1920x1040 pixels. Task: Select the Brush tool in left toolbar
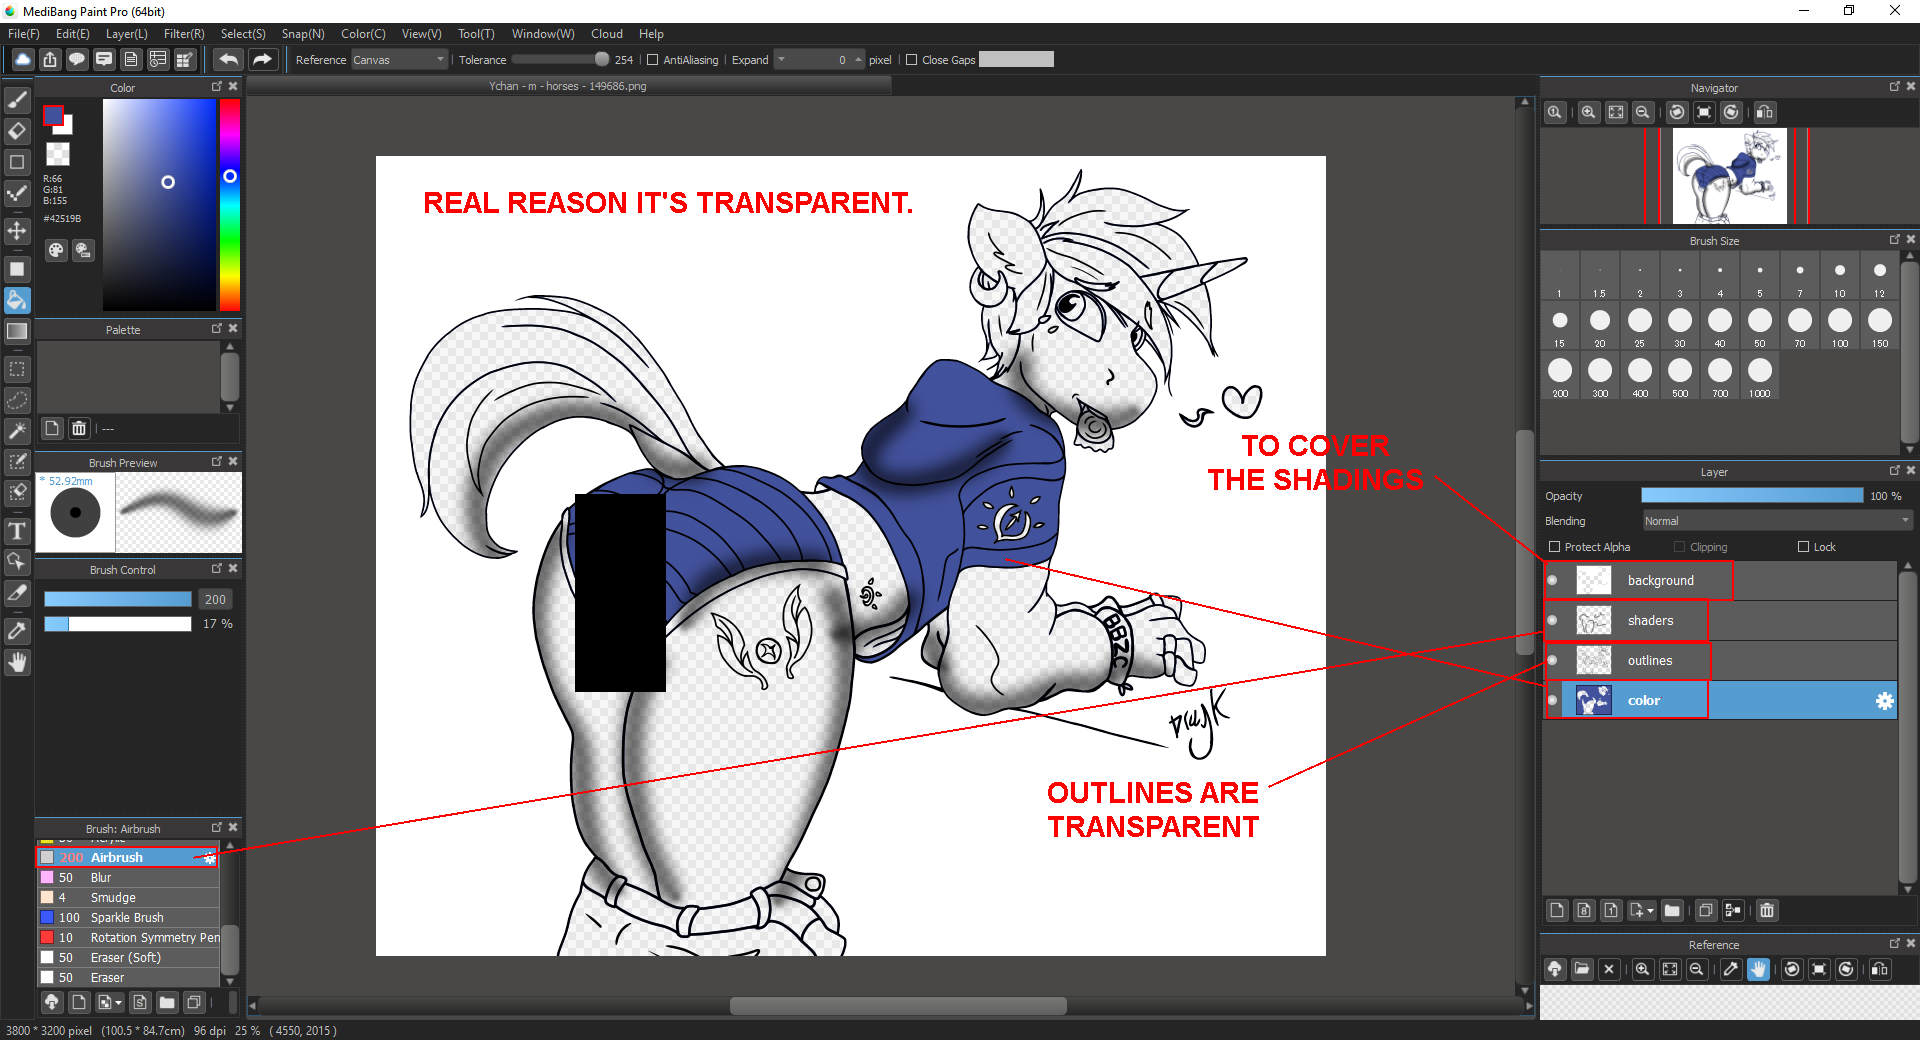pos(17,100)
